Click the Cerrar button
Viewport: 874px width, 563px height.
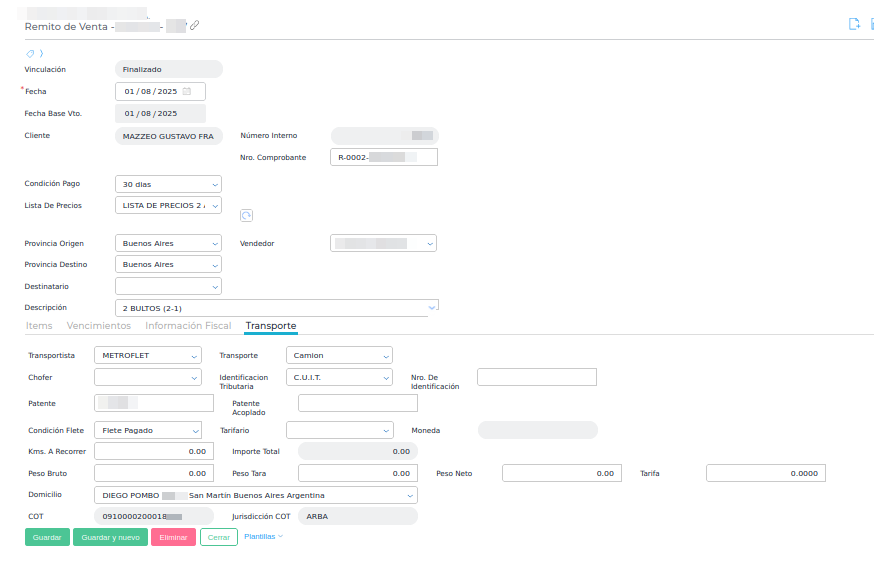(x=219, y=537)
